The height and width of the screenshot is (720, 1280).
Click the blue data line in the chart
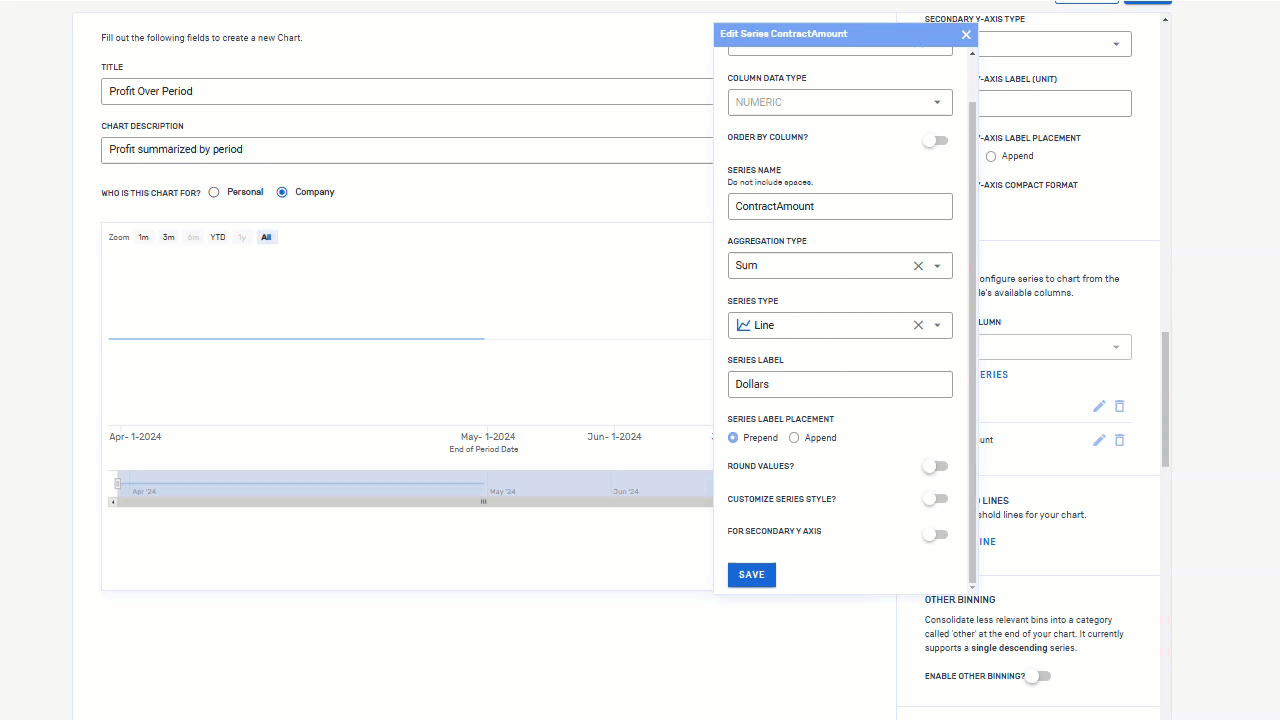(x=297, y=339)
